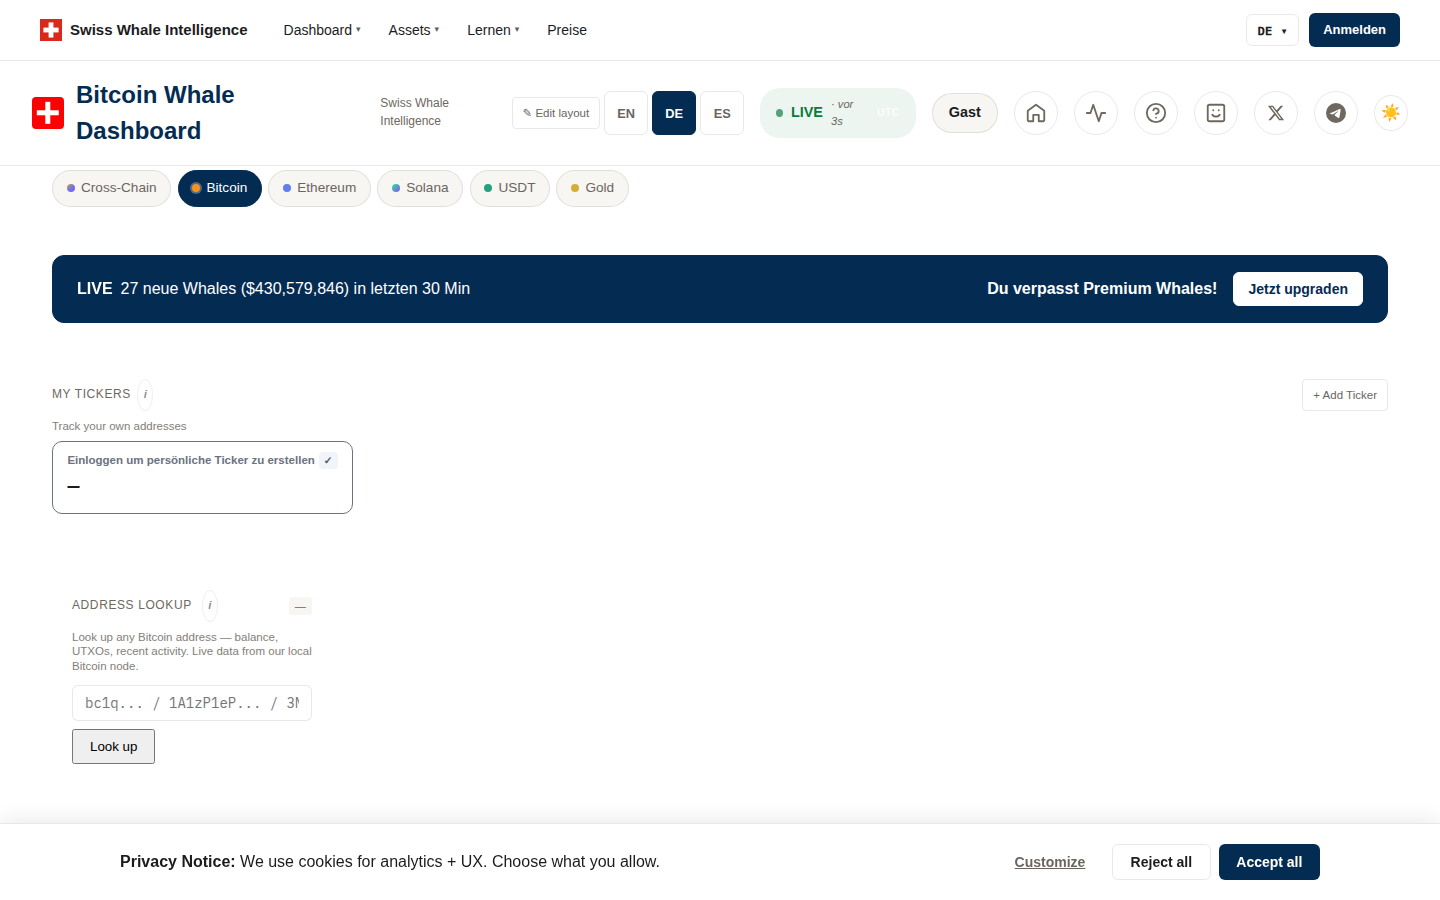Select the Ethereum tab

click(x=319, y=188)
